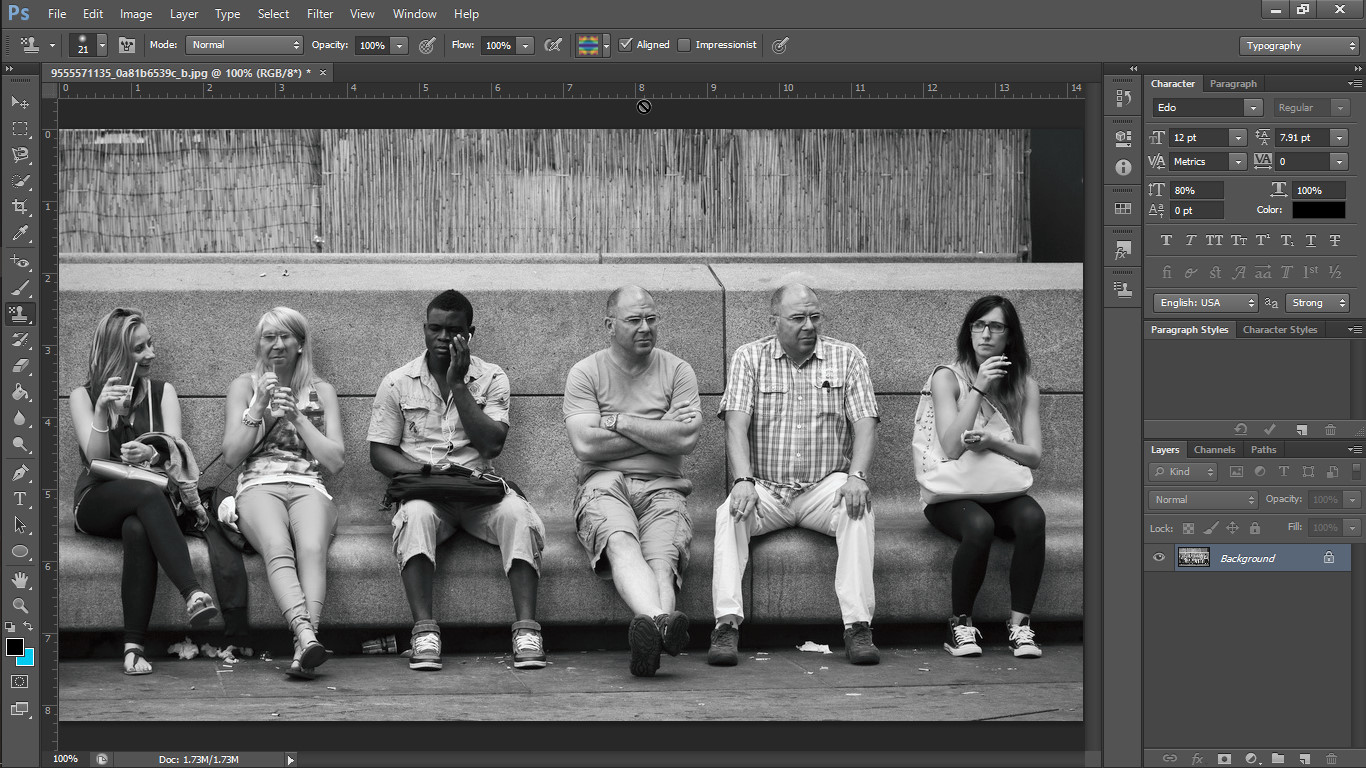Viewport: 1366px width, 768px height.
Task: Uncheck the Aligned checkbox
Action: [626, 45]
